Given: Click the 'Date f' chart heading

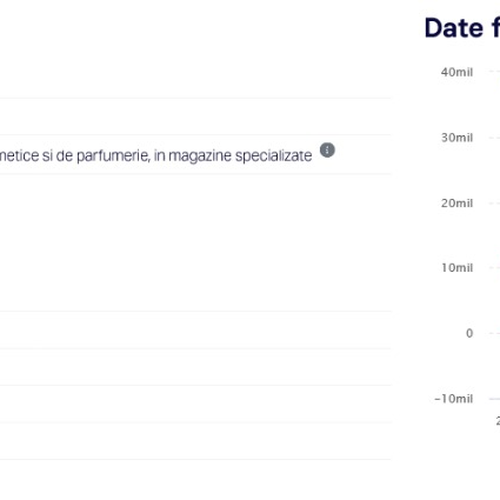Looking at the screenshot, I should coord(462,28).
